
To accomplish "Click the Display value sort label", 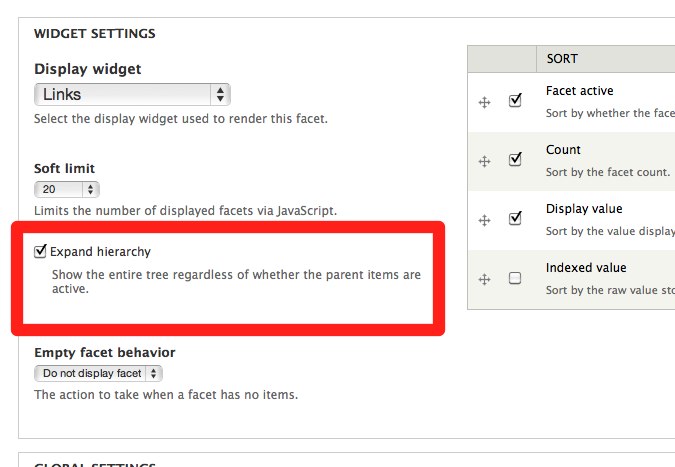I will (584, 209).
